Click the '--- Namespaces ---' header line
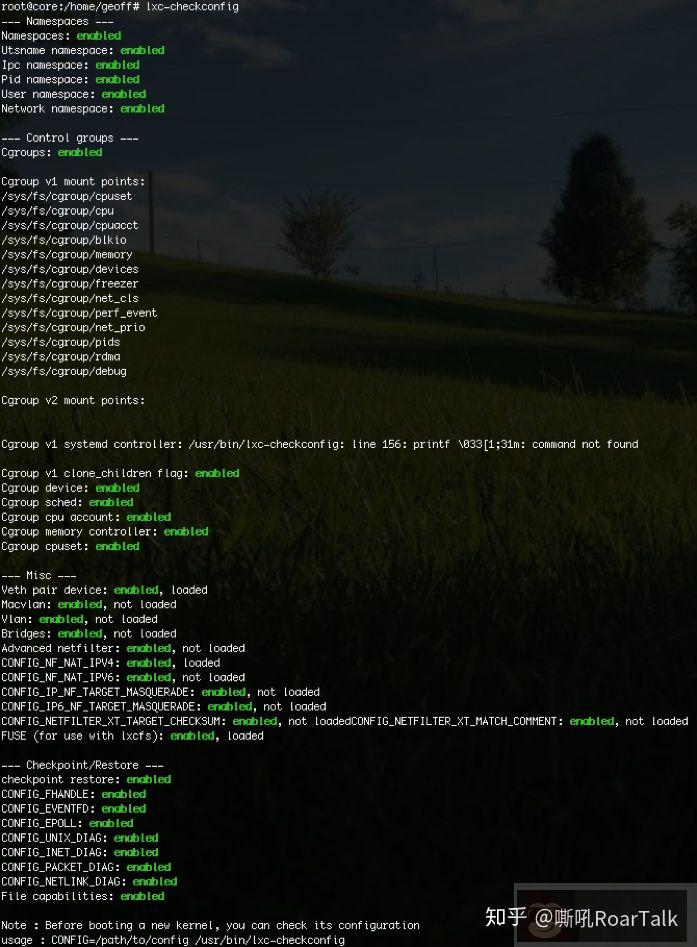The height and width of the screenshot is (947, 697). click(x=57, y=21)
